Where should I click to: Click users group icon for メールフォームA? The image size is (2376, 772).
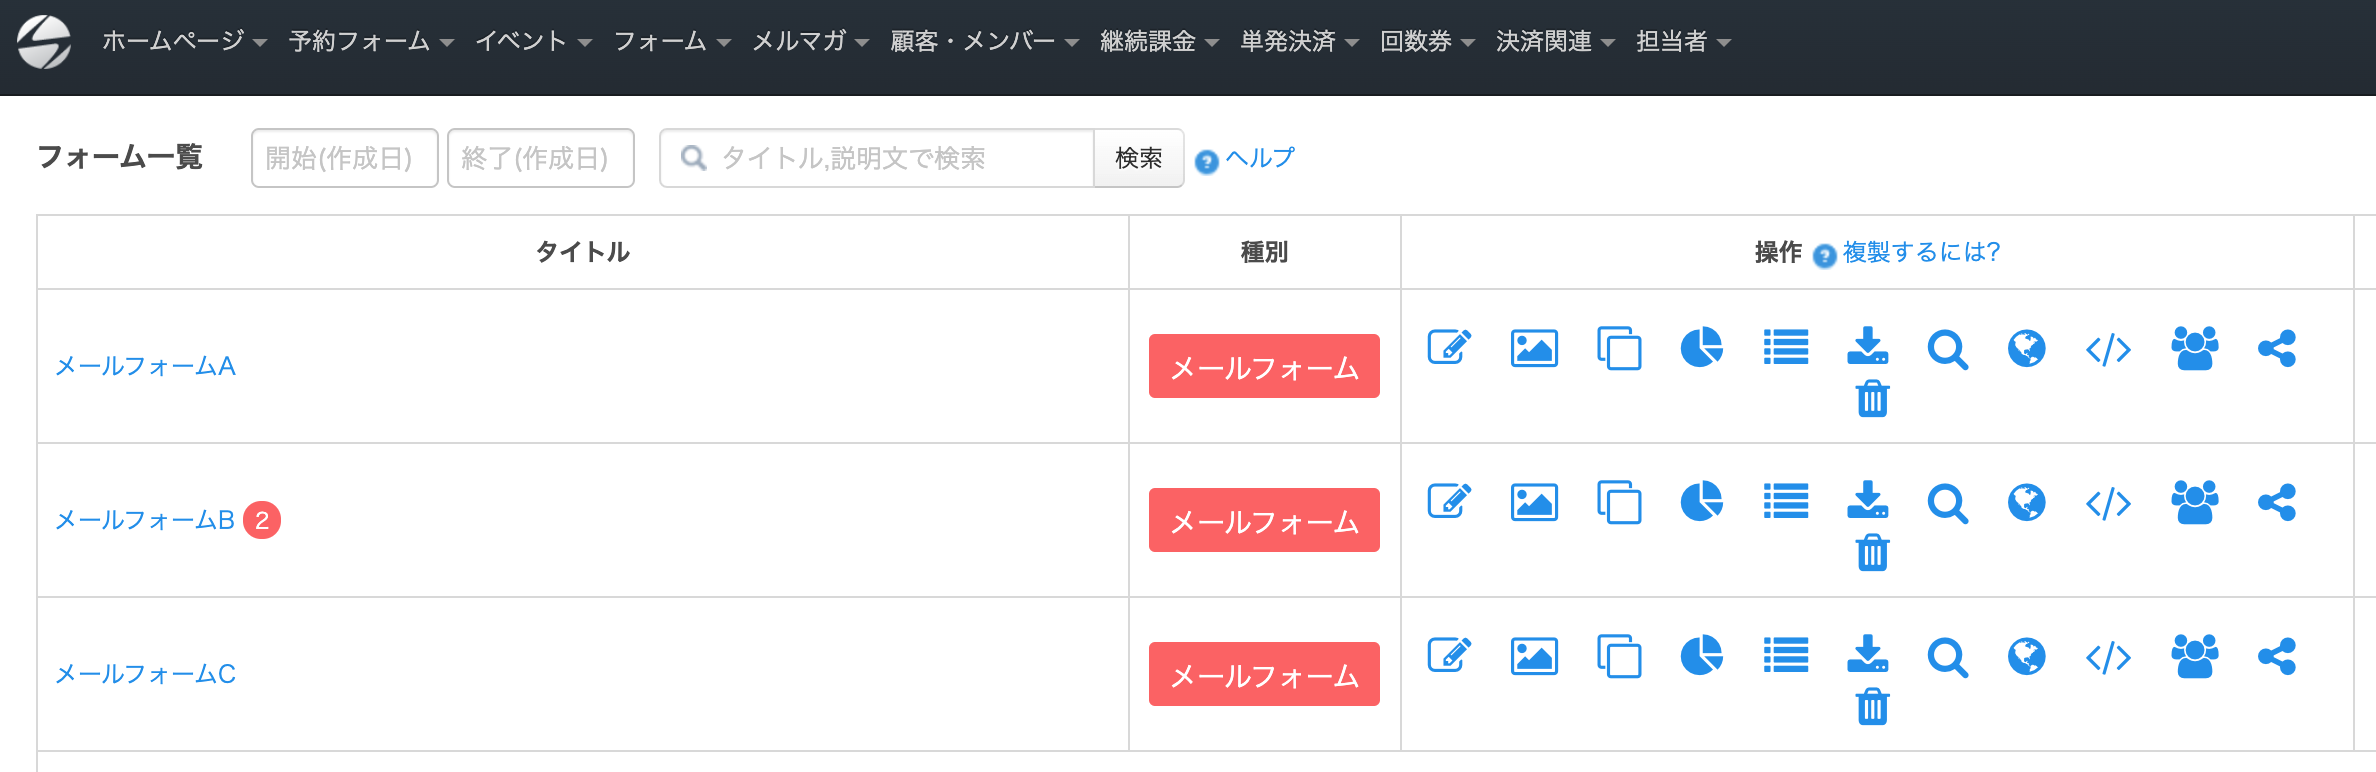(x=2194, y=348)
